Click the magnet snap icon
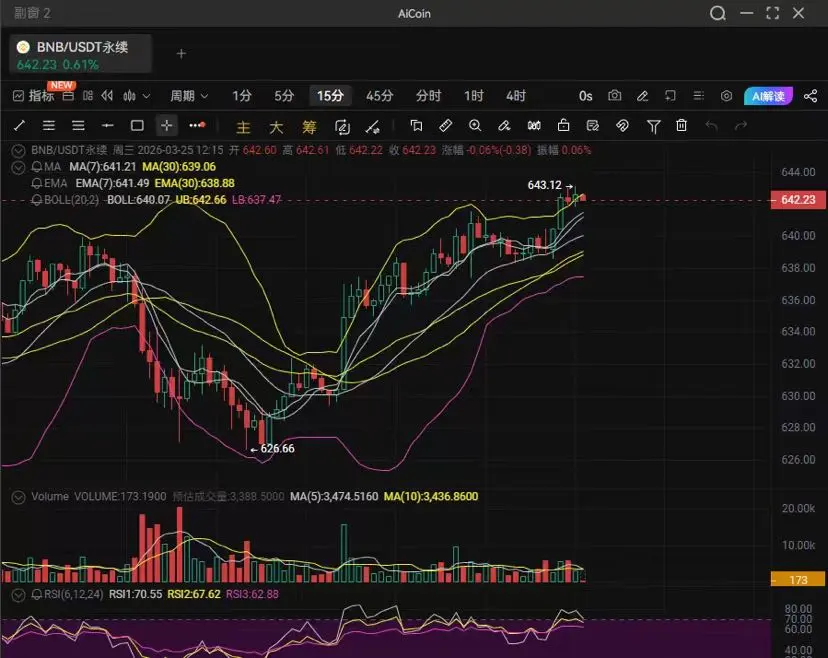The height and width of the screenshot is (658, 828). coord(621,126)
